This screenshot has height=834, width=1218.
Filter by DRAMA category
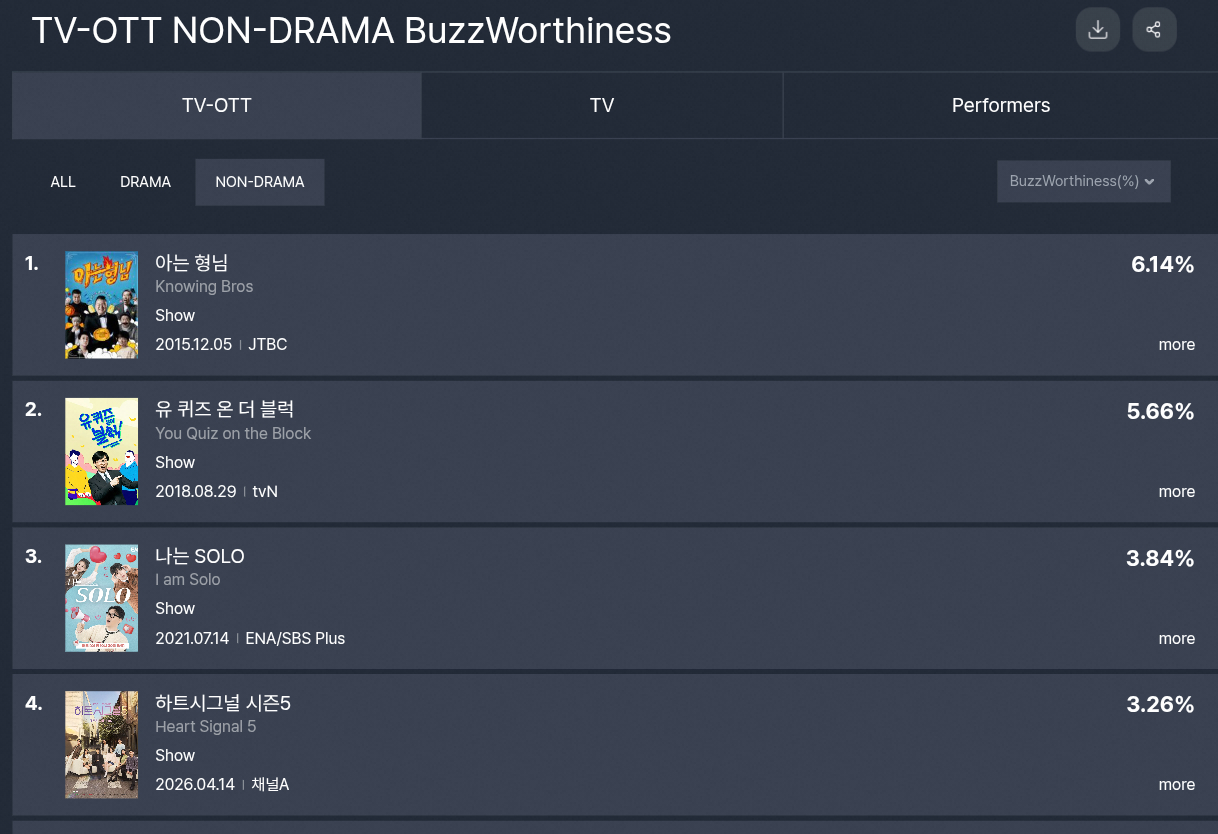click(146, 182)
